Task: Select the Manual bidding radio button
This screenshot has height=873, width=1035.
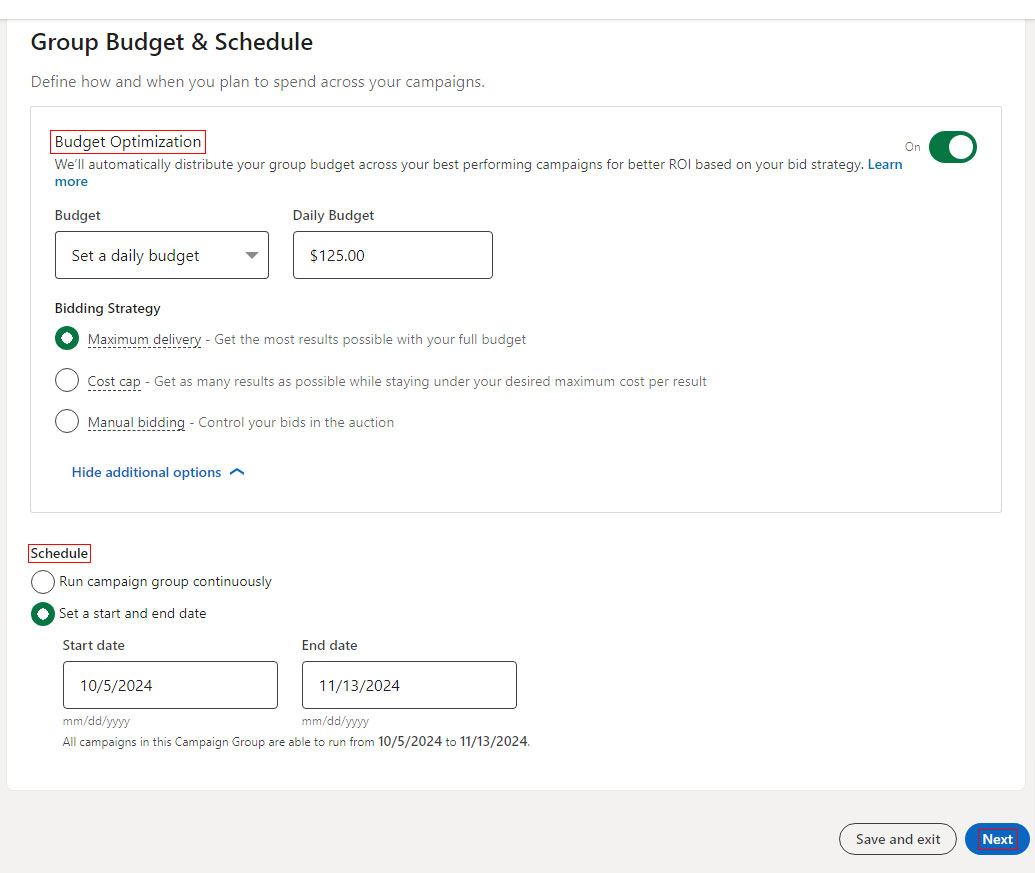Action: click(67, 421)
